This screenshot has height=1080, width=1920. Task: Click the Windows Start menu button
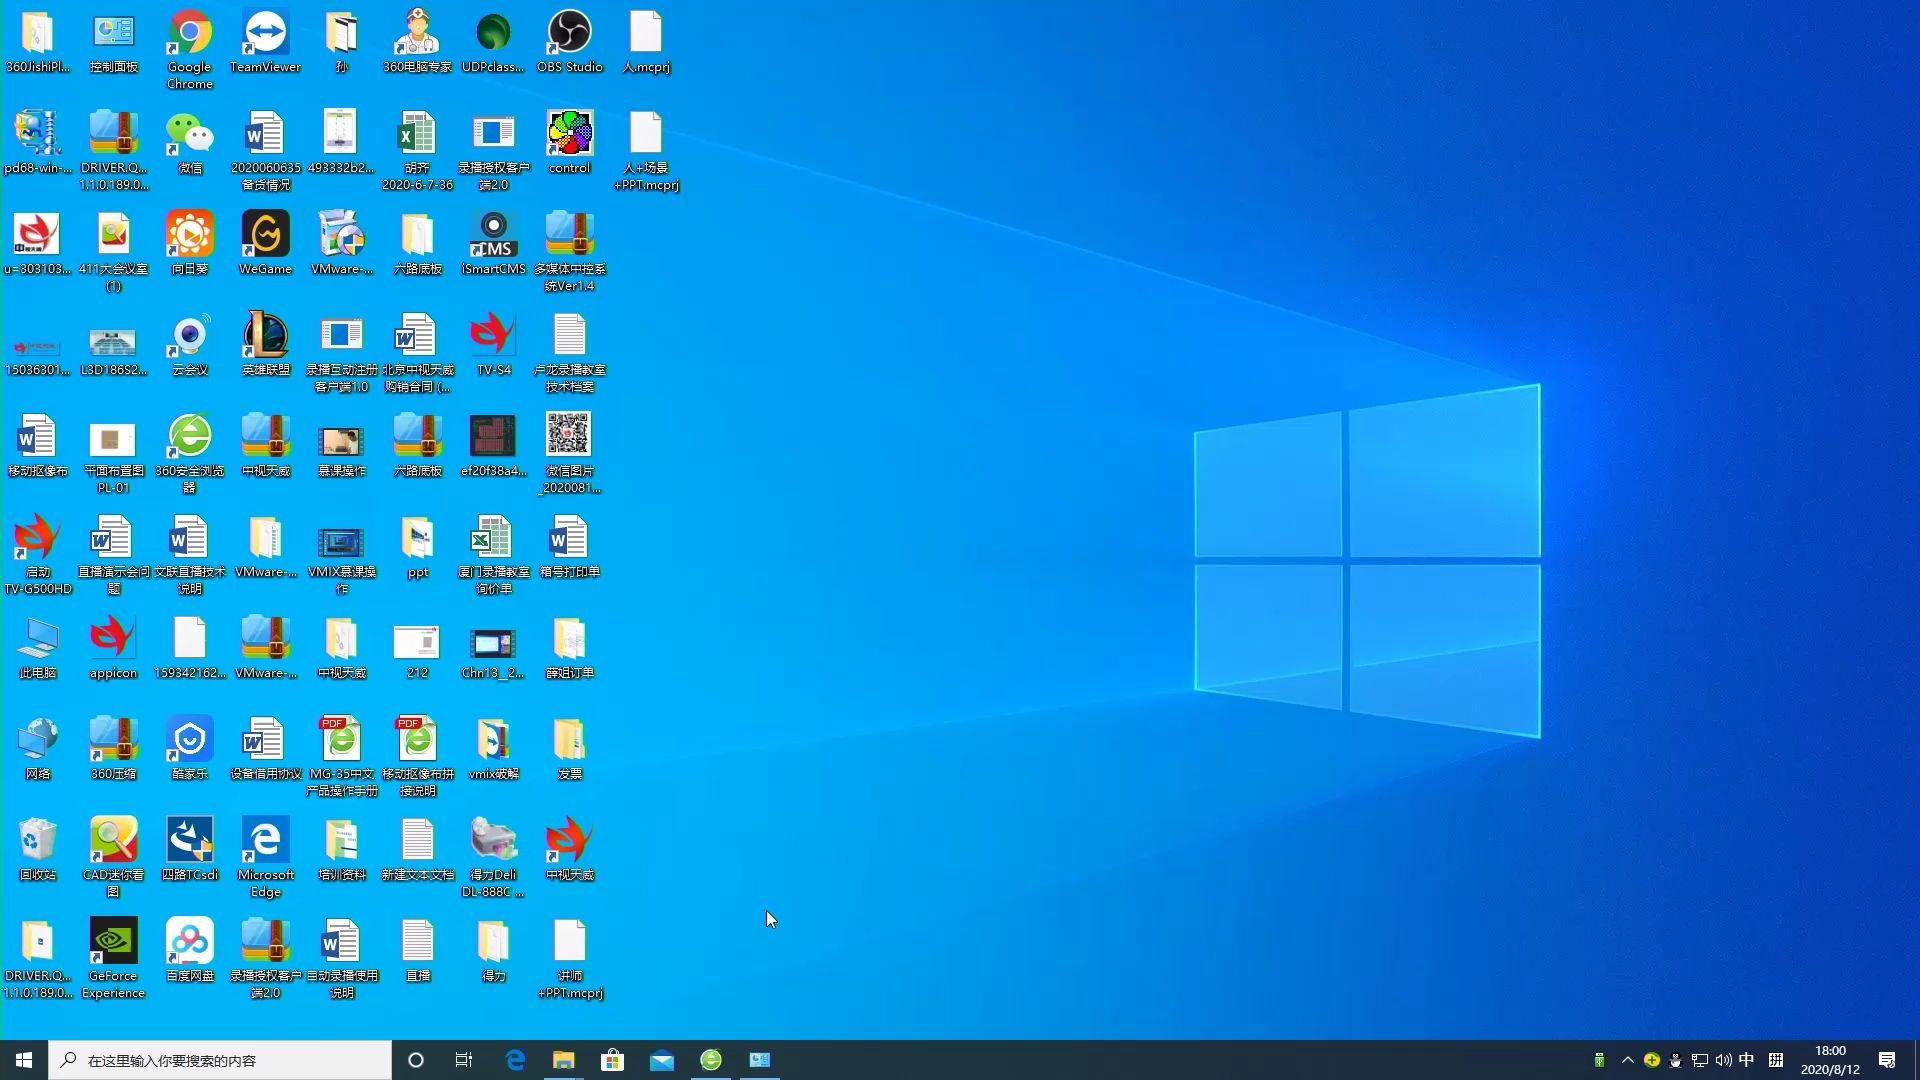(x=22, y=1060)
